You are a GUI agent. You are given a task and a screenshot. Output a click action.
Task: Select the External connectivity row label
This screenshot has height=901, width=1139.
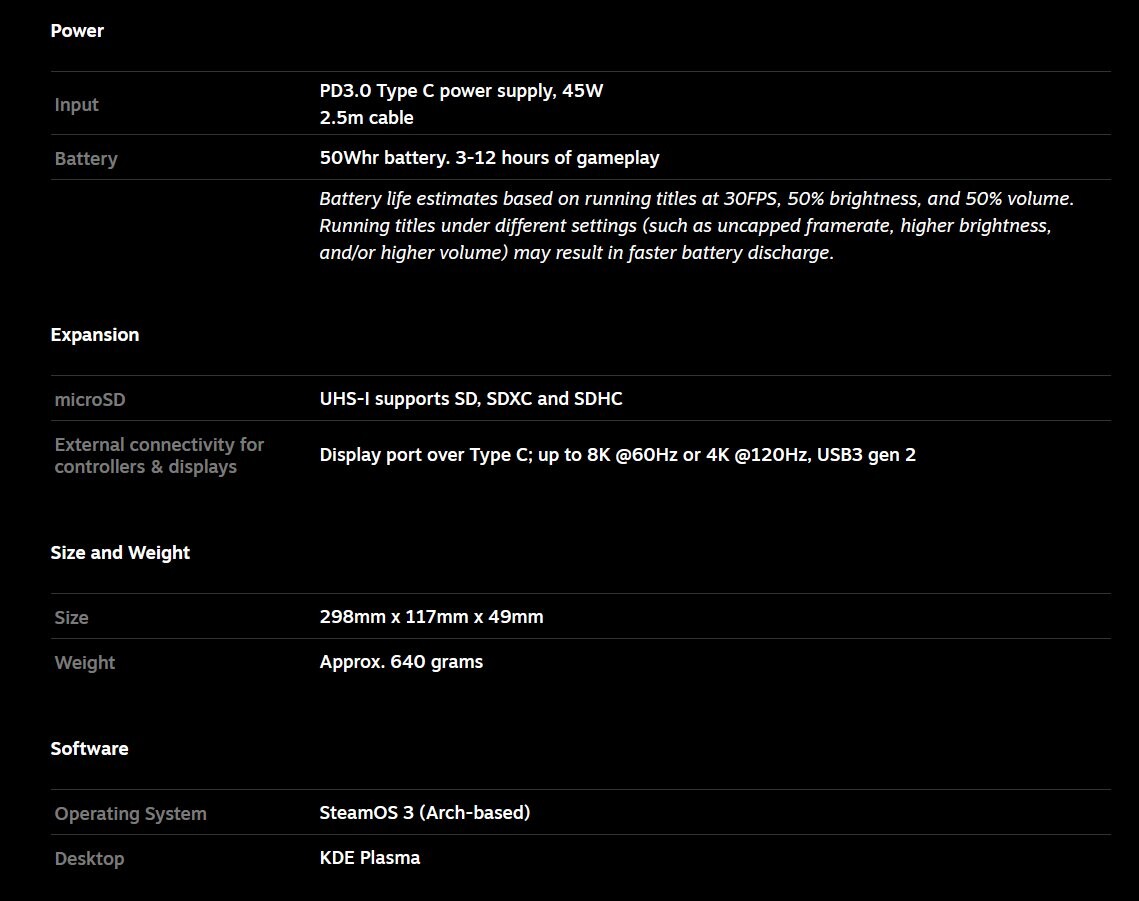coord(159,456)
